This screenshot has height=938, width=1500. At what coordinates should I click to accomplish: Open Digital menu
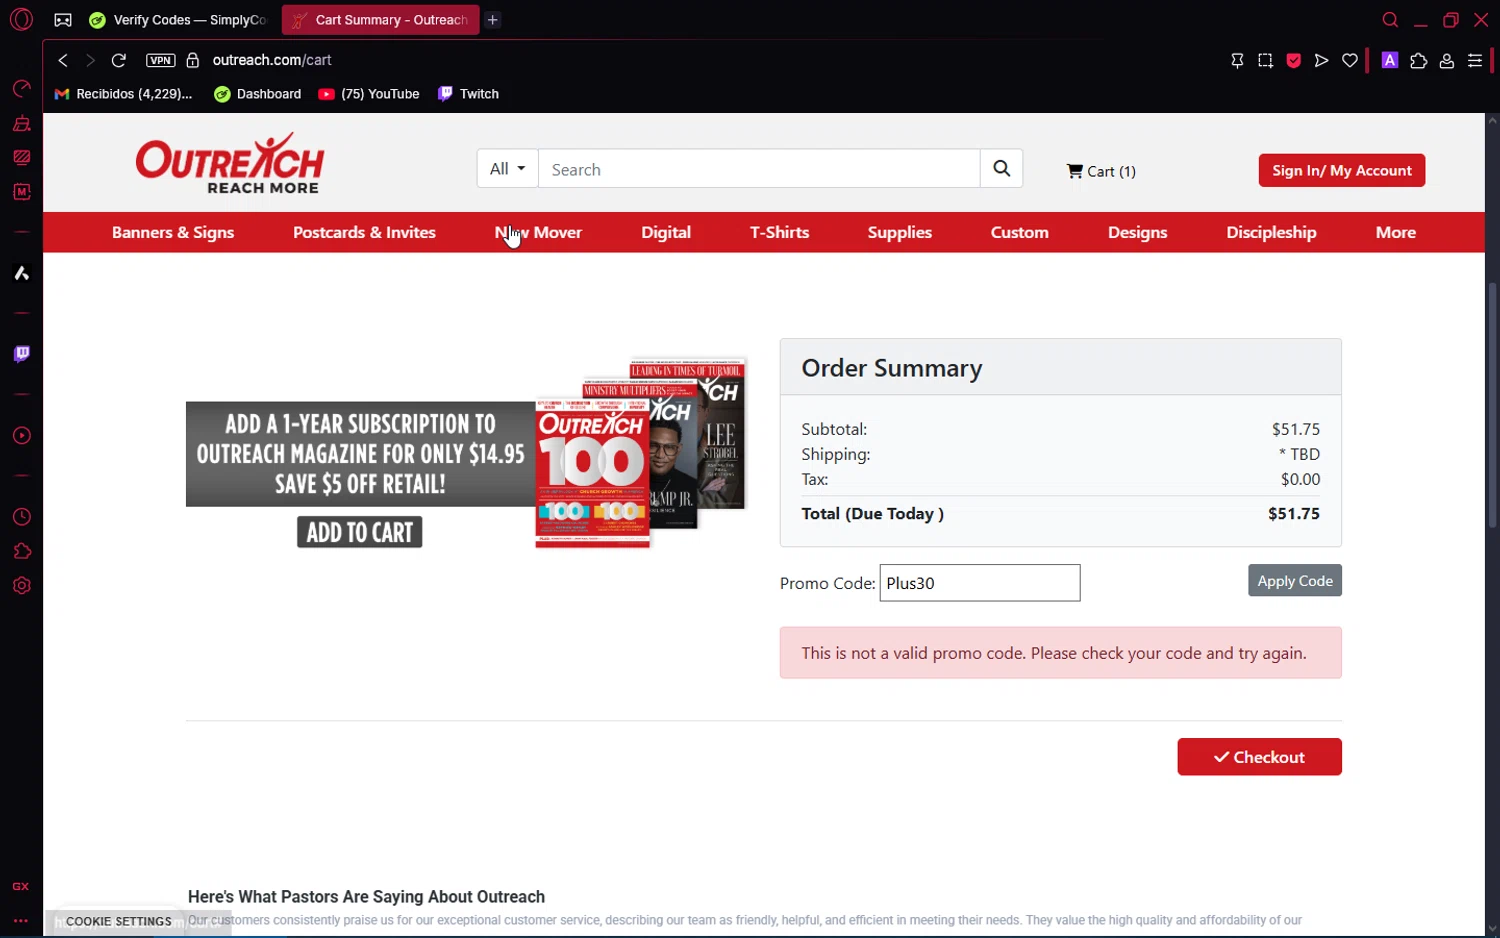pos(666,232)
